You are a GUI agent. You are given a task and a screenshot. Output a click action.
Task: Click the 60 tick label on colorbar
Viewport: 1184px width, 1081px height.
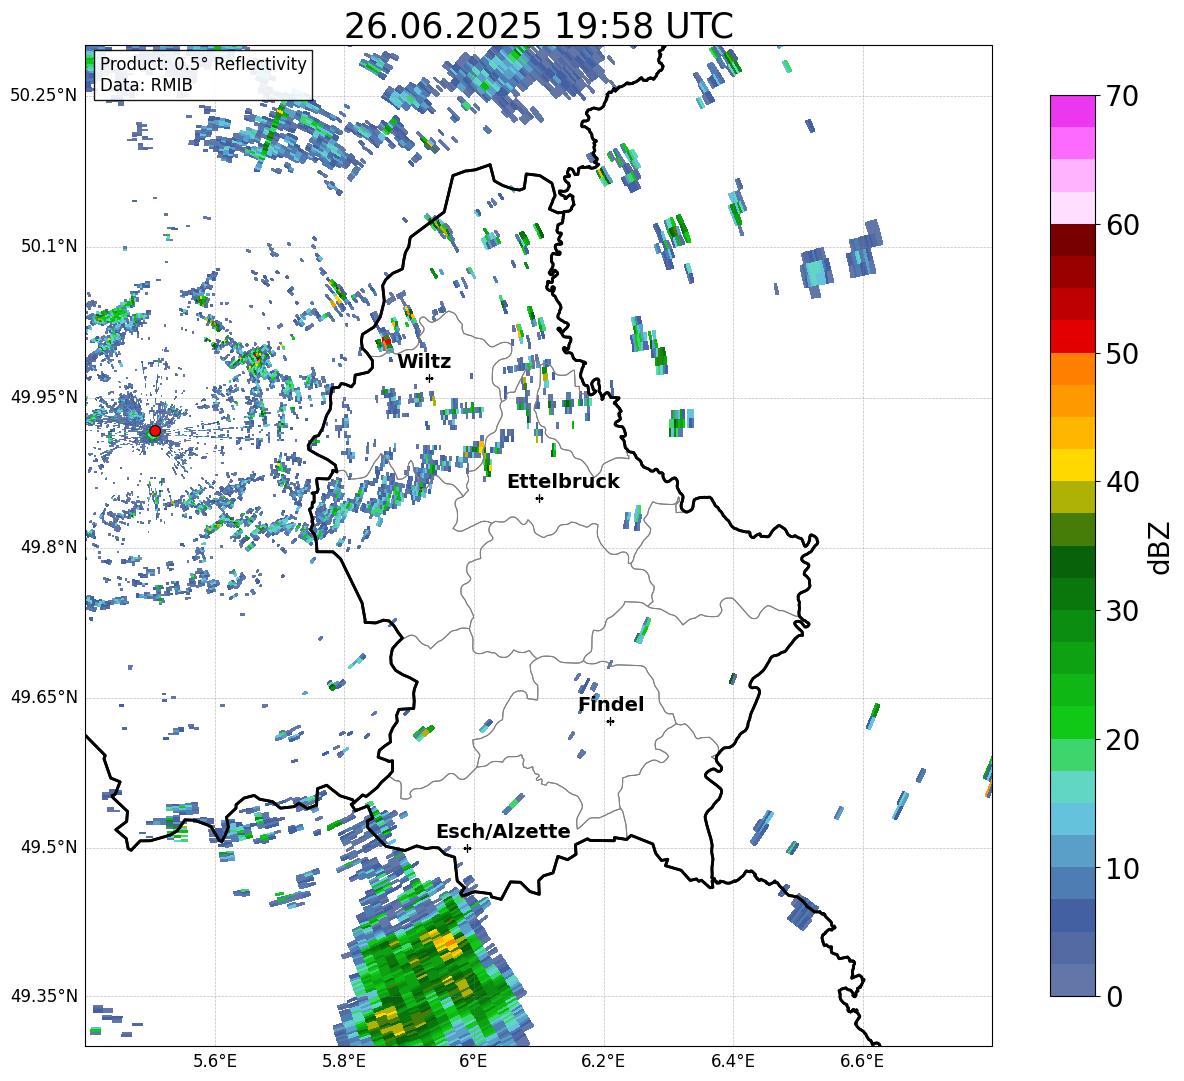click(x=1122, y=225)
